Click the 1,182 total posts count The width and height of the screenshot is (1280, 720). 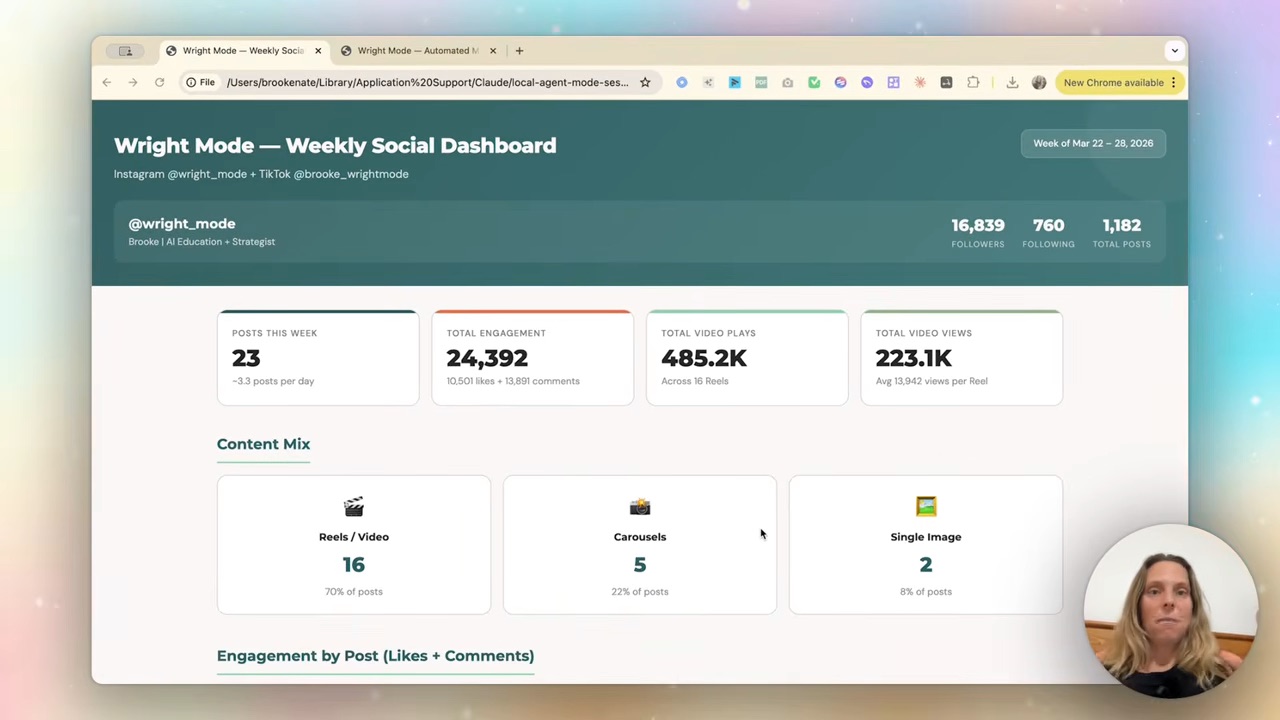(1122, 225)
